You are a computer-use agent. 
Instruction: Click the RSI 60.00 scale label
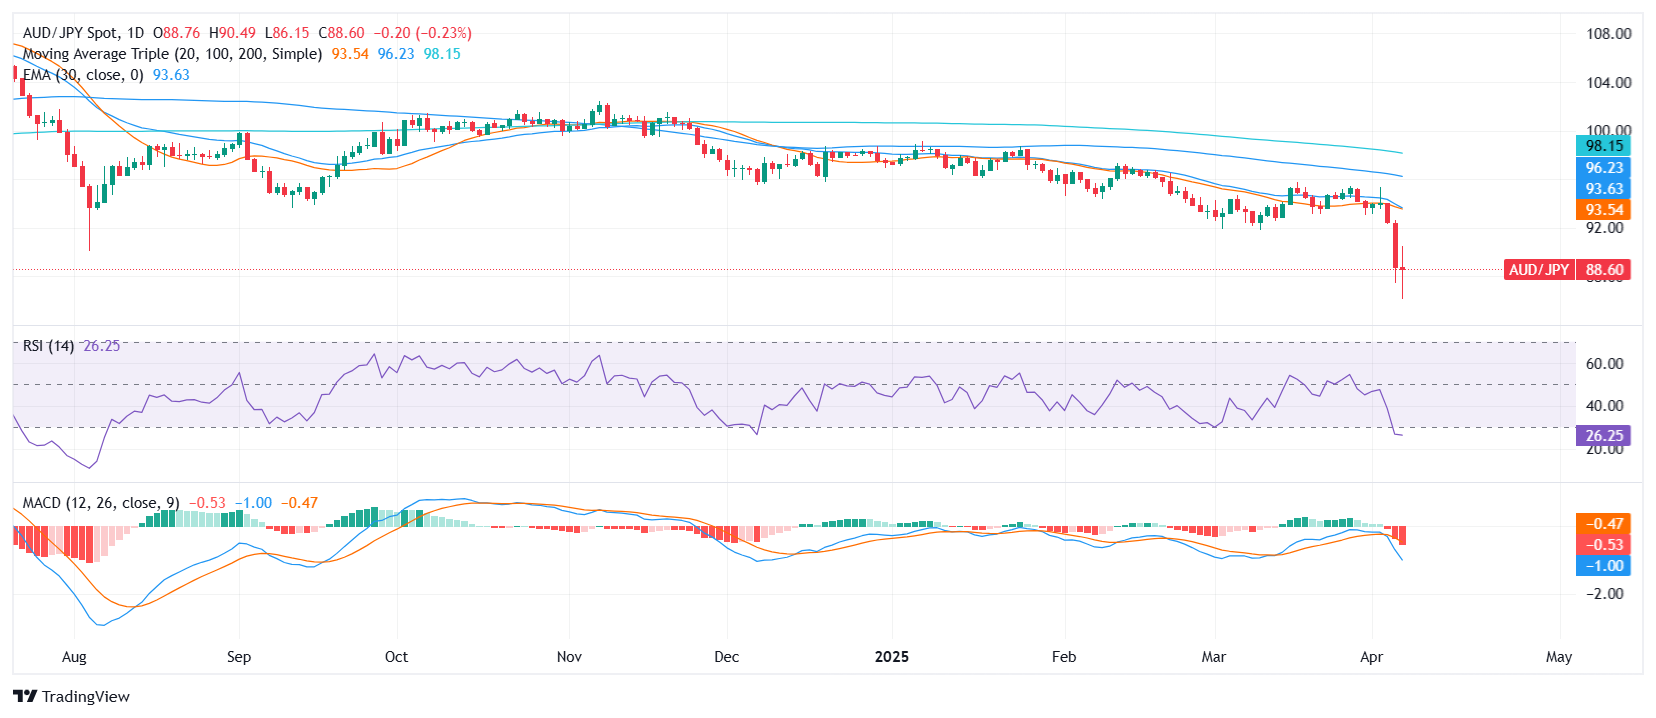click(1604, 364)
